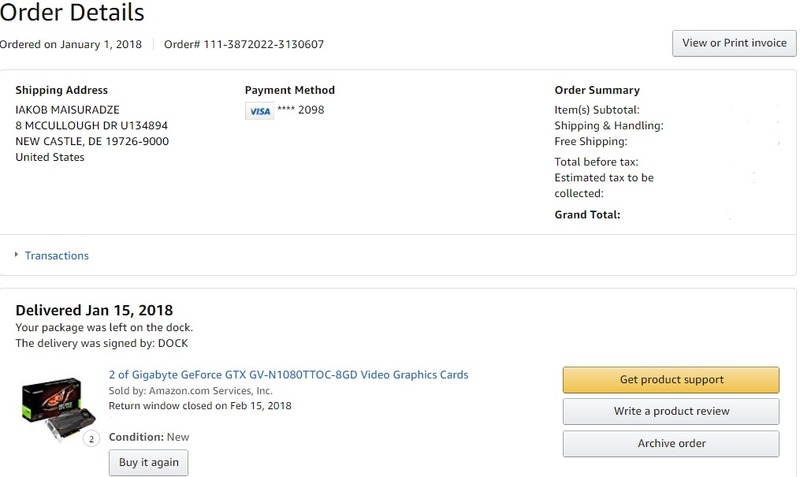Click the Shipping Address heading

tap(62, 90)
